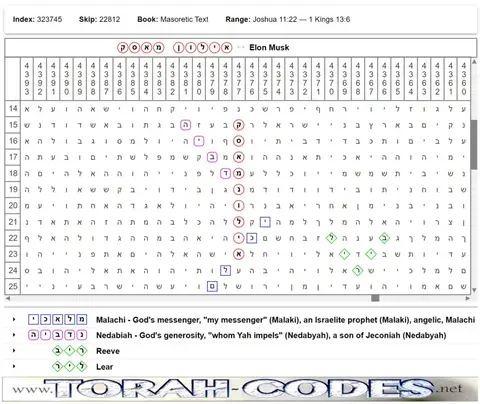Expand the Malachi result row arrow

(x=14, y=319)
